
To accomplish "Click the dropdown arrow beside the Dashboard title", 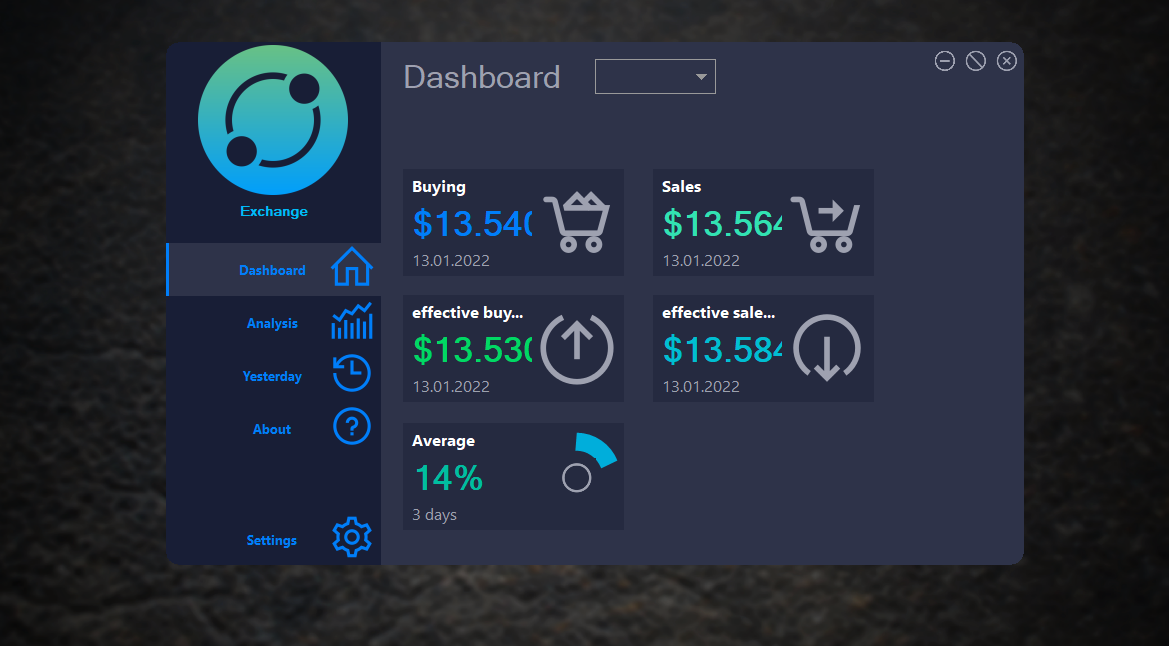I will [702, 76].
